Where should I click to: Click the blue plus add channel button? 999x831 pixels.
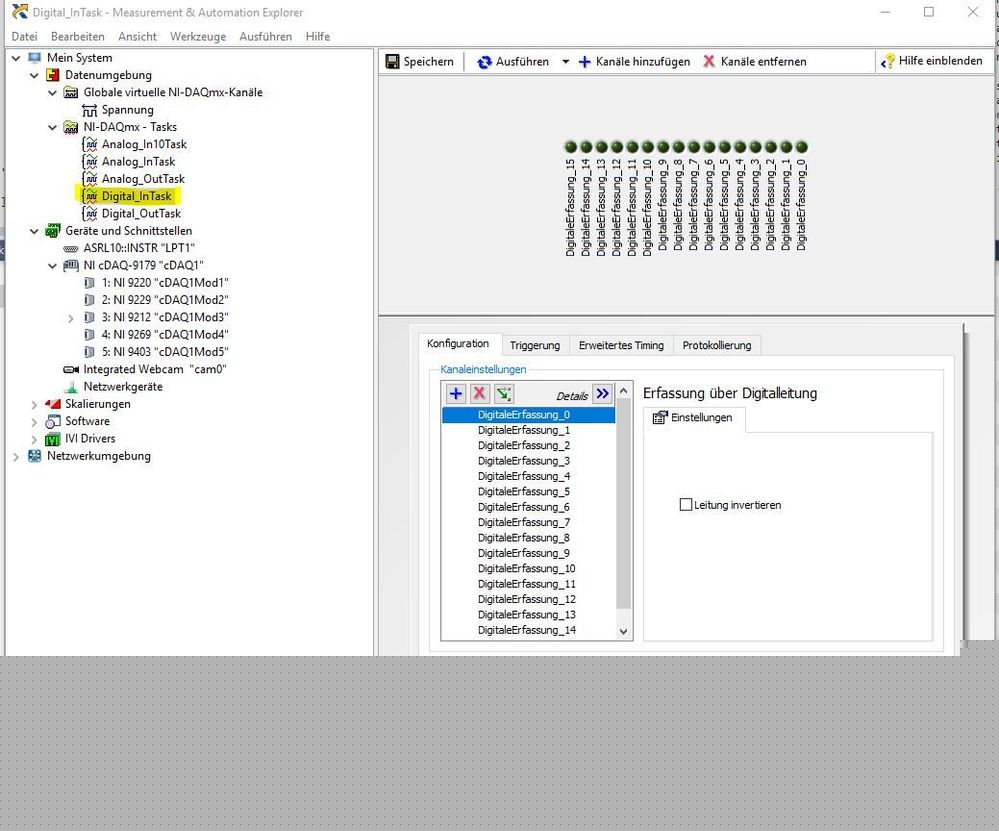point(456,394)
